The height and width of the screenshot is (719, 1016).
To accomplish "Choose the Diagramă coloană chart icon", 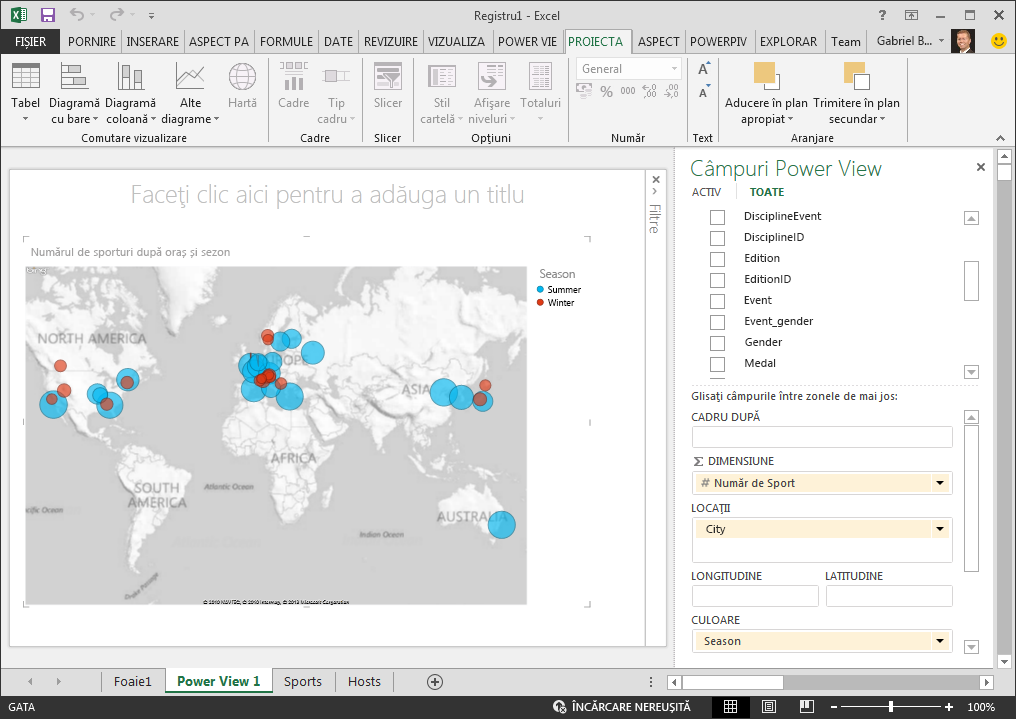I will tap(130, 76).
